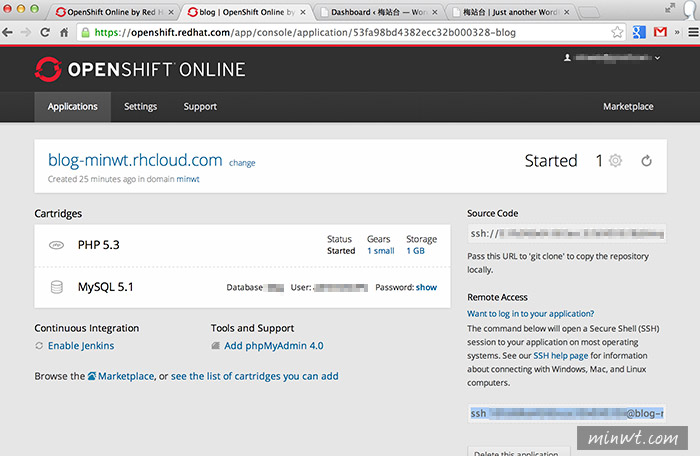Screen dimensions: 700x456
Task: Open the Marketplace nav item
Action: (x=628, y=107)
